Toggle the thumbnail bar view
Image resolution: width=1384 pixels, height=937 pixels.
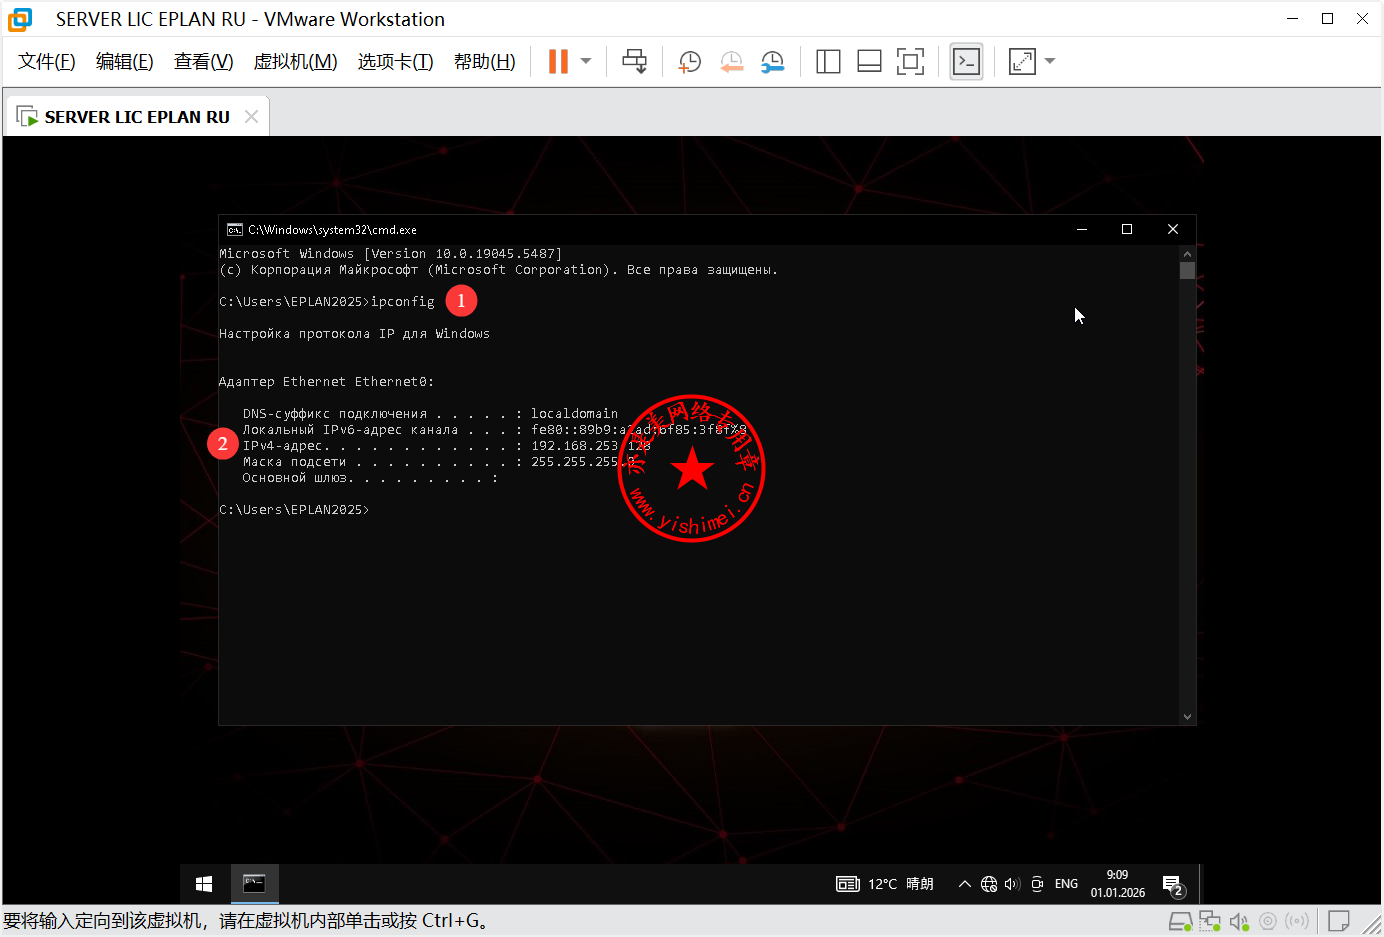(x=869, y=62)
